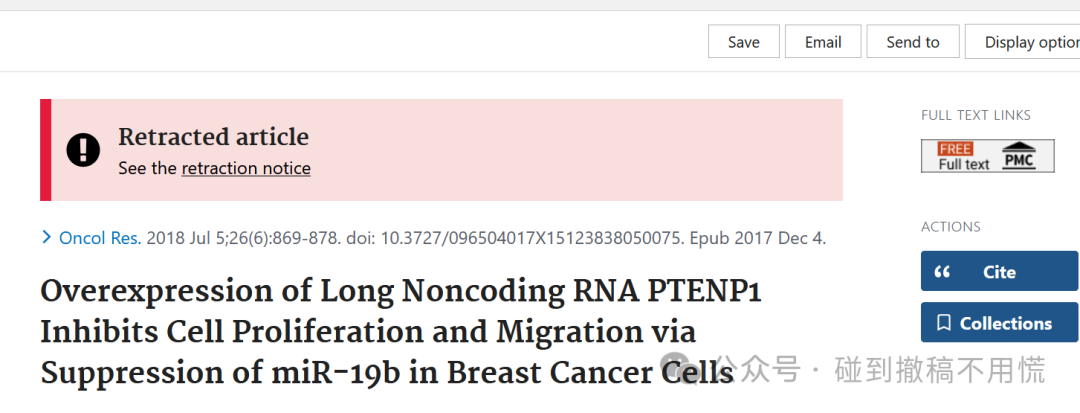This screenshot has width=1080, height=413.
Task: Open the retraction notice link
Action: coord(246,169)
